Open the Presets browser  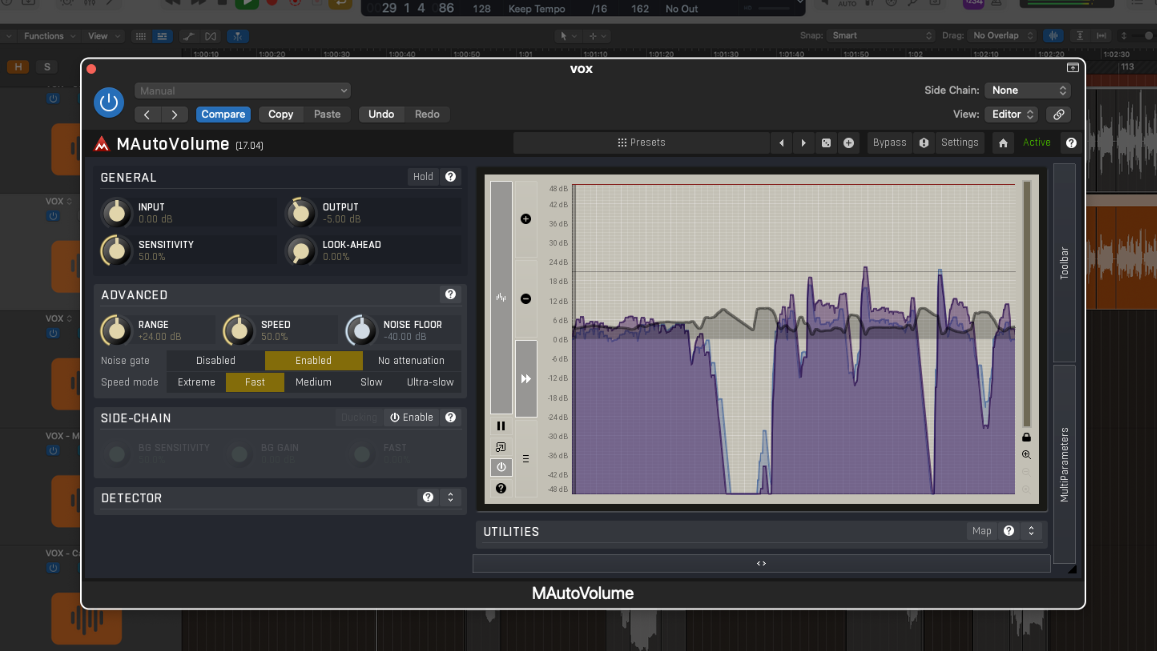tap(640, 142)
